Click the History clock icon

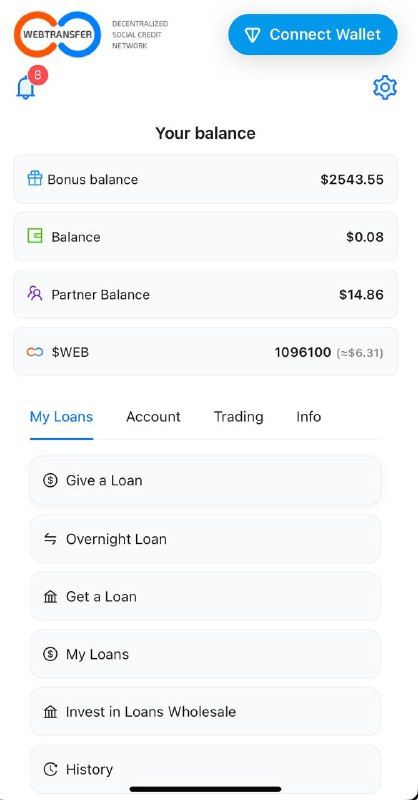tap(50, 769)
